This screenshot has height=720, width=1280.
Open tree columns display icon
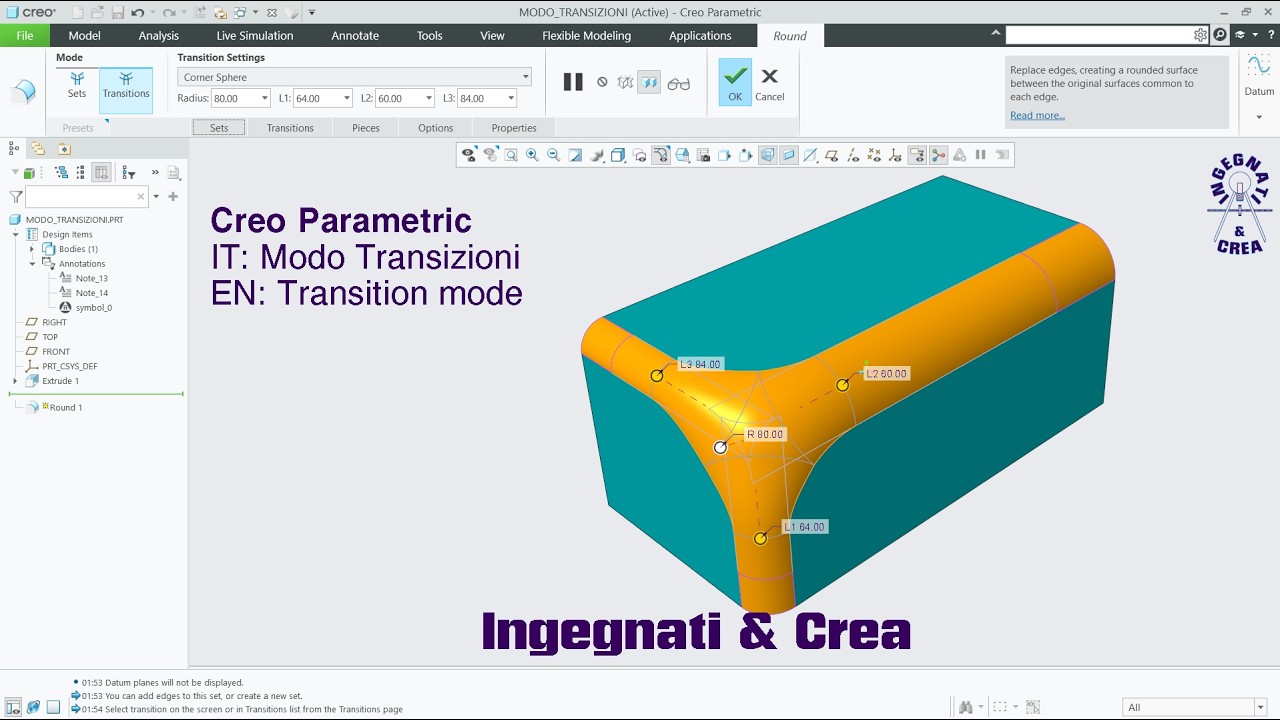point(101,173)
